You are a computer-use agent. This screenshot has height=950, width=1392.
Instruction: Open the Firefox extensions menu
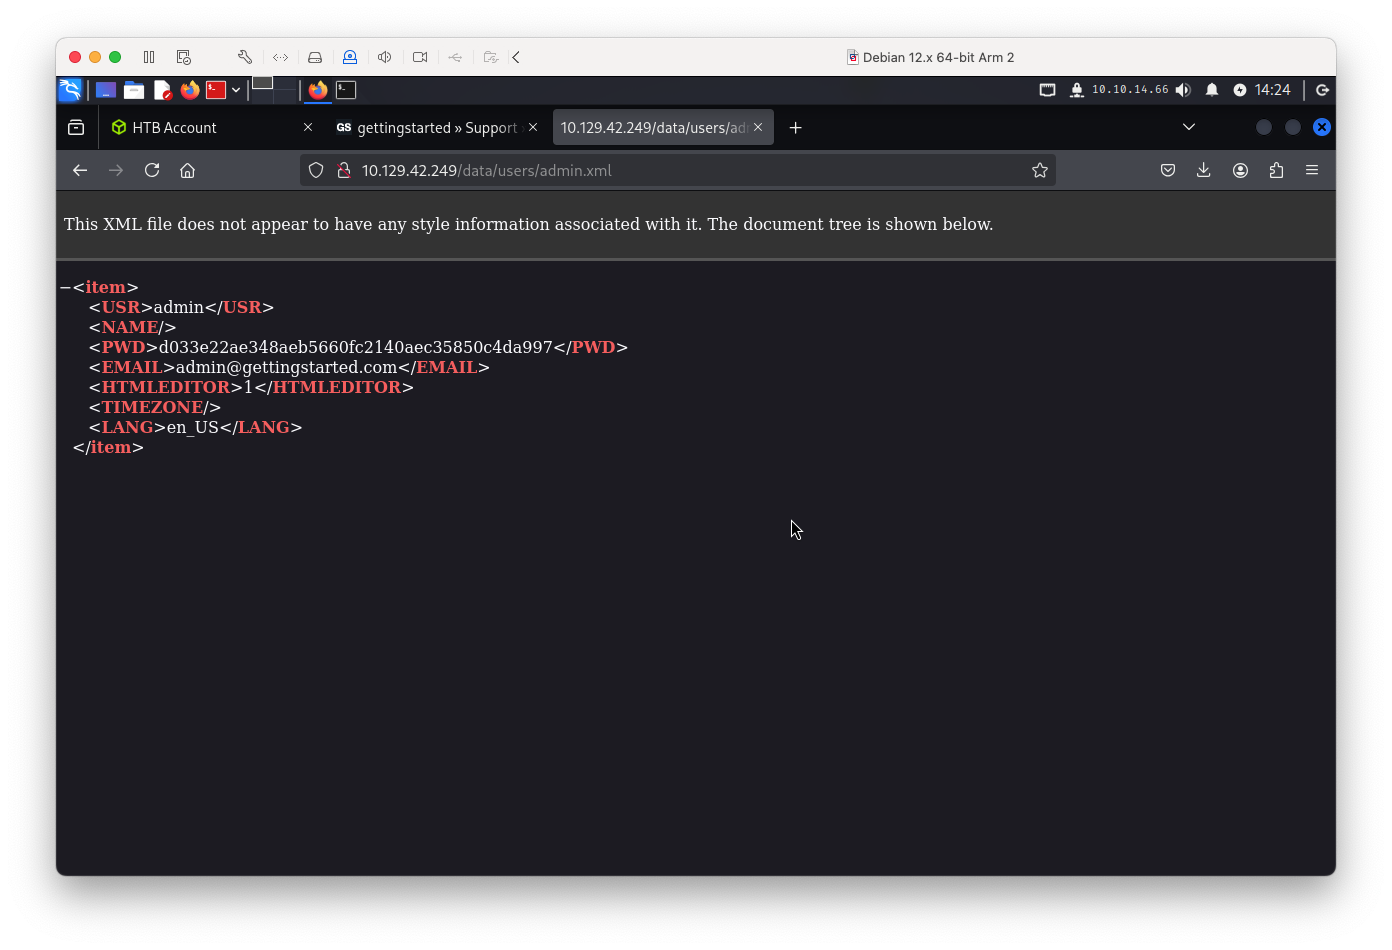point(1276,170)
